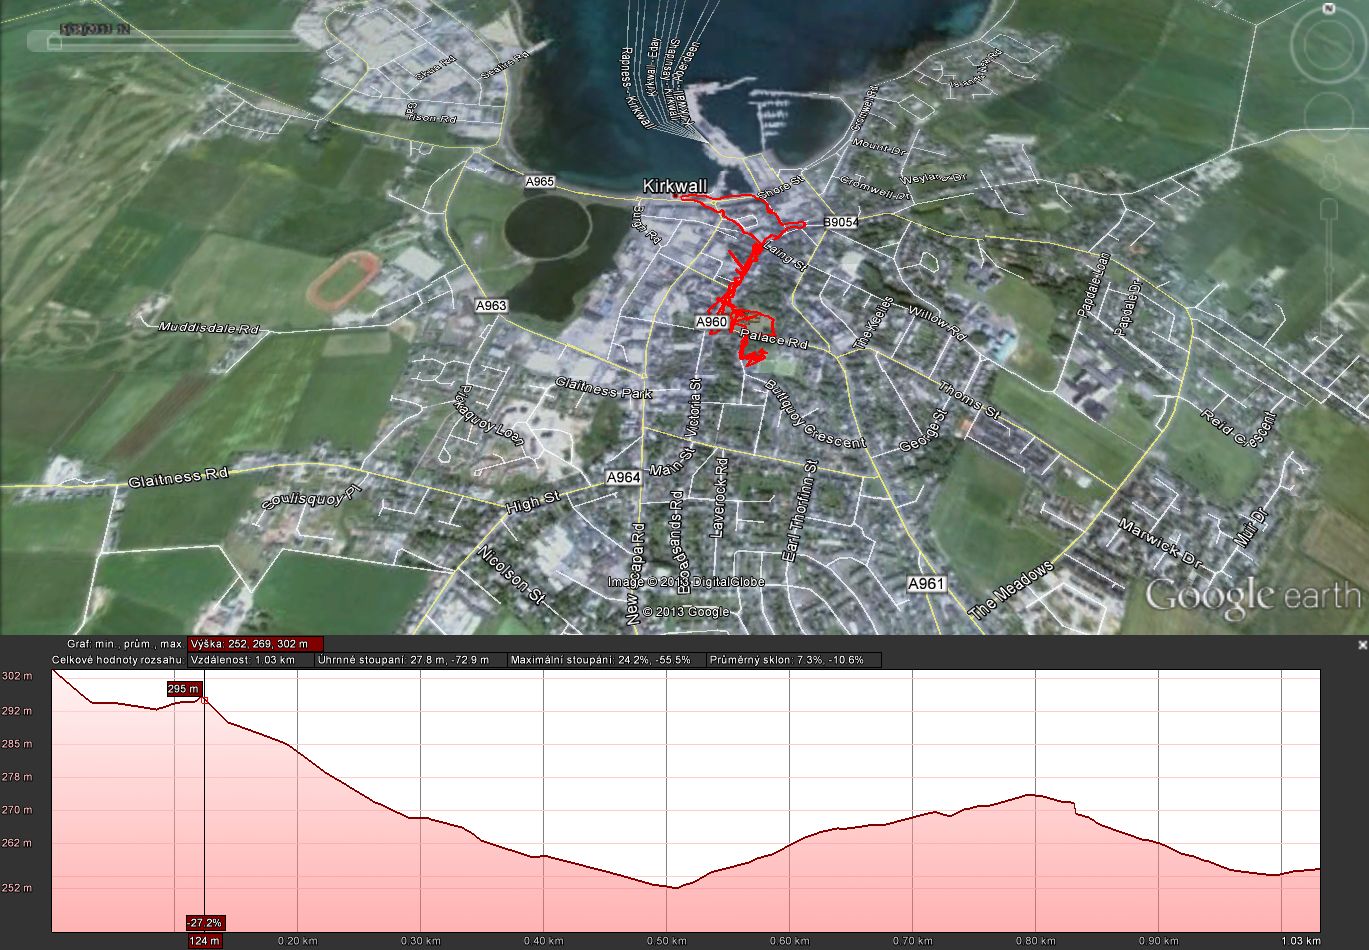
Task: Click the Google Earth logo watermark
Action: point(1253,597)
